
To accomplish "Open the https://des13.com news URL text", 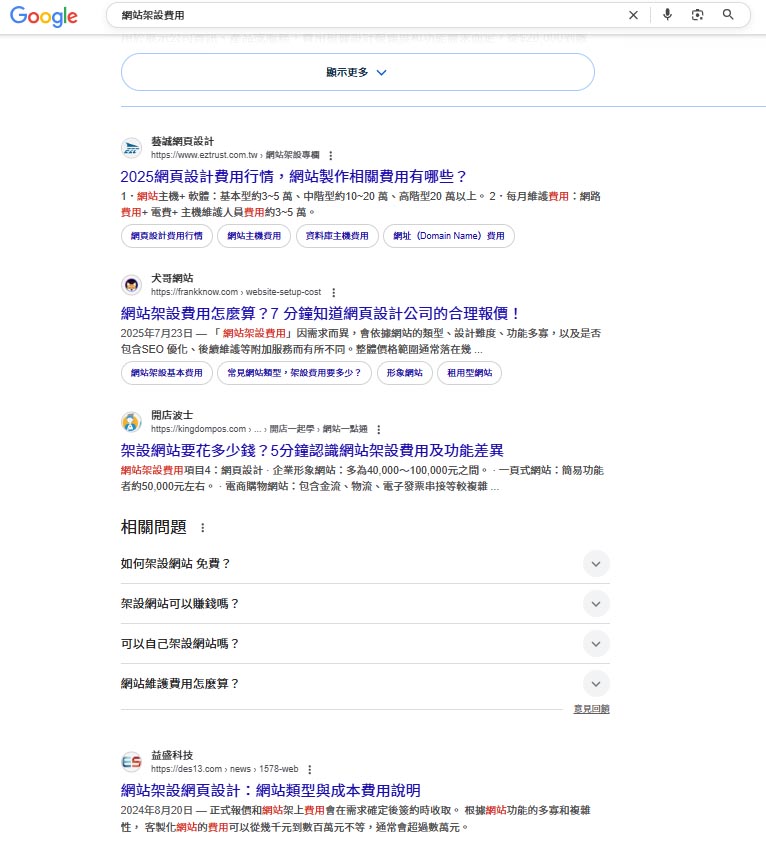I will point(224,769).
